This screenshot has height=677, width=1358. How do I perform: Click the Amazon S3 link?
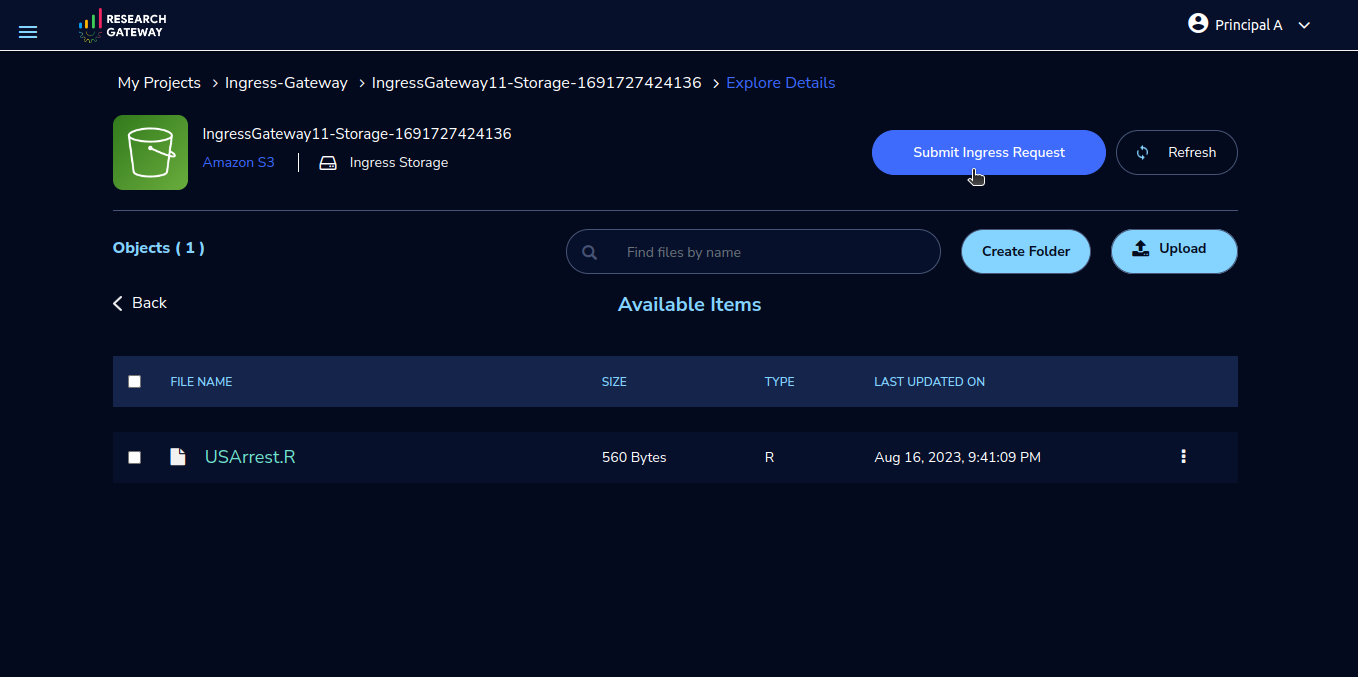coord(238,162)
